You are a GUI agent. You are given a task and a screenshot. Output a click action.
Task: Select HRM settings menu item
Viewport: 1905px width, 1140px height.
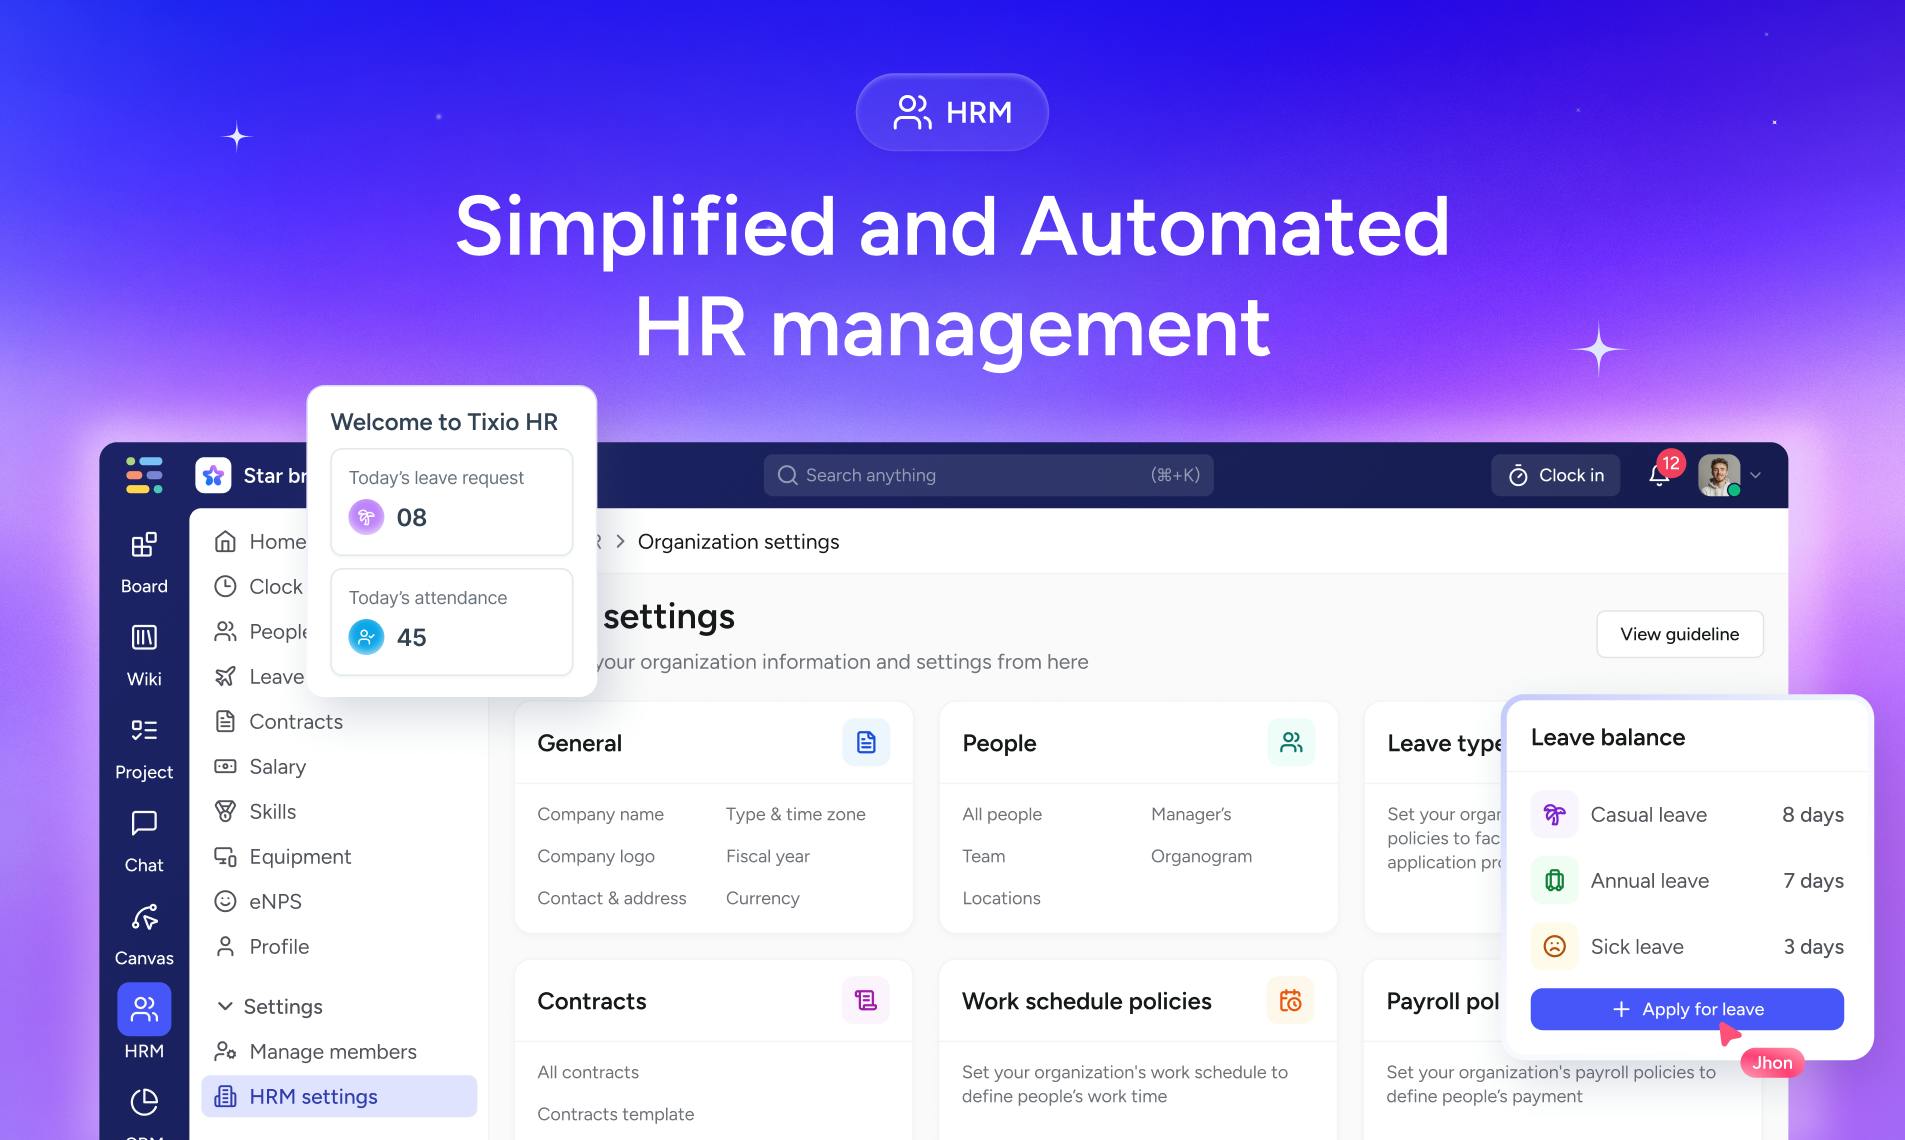pos(339,1096)
